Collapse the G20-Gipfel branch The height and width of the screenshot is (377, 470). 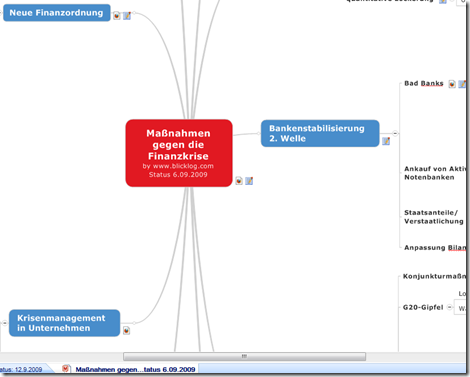(450, 307)
